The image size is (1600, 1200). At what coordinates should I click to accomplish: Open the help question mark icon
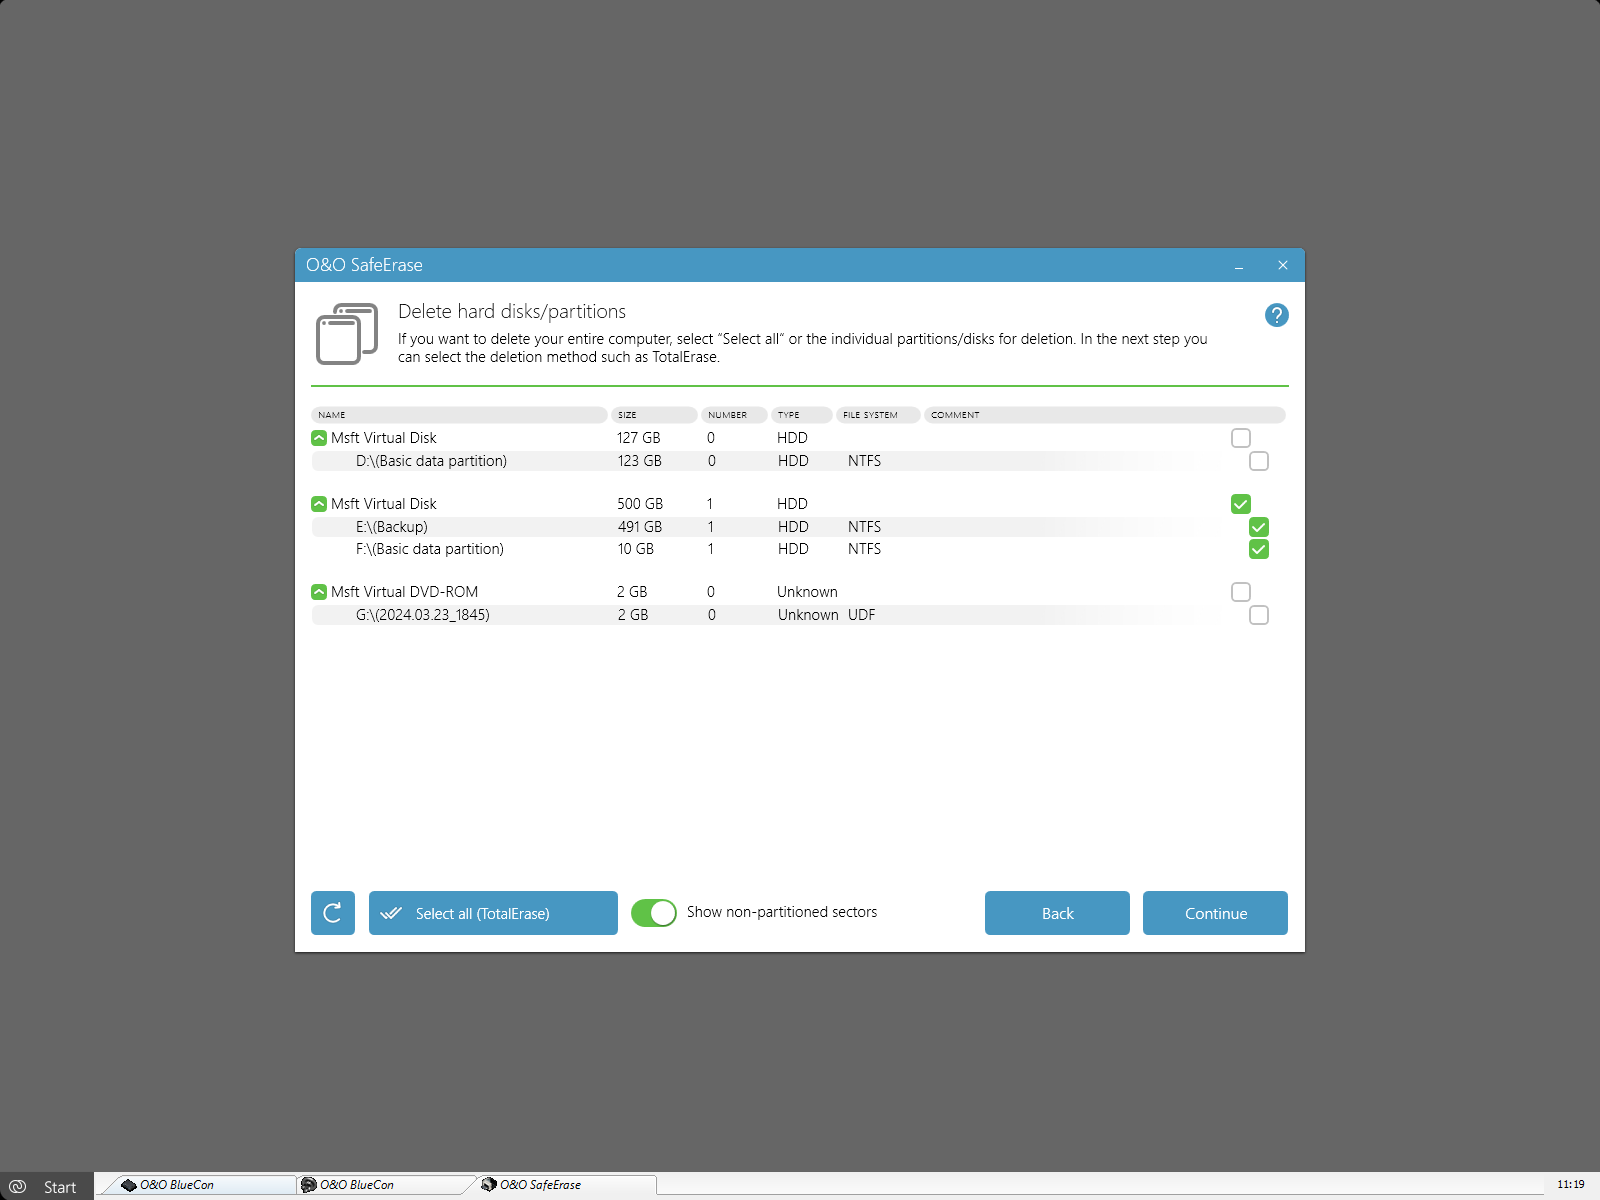[x=1276, y=315]
